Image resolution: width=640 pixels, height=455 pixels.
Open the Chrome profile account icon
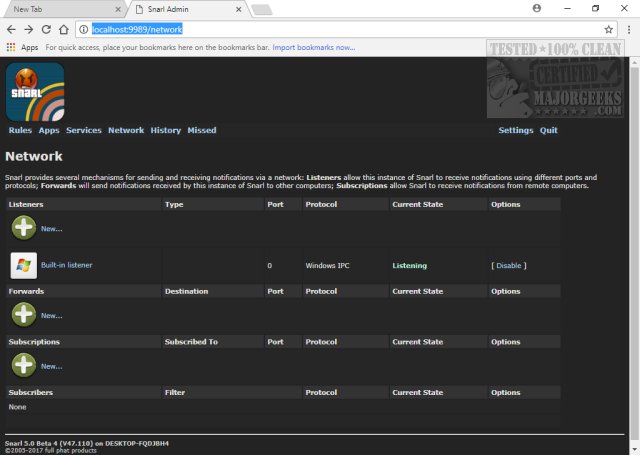537,8
